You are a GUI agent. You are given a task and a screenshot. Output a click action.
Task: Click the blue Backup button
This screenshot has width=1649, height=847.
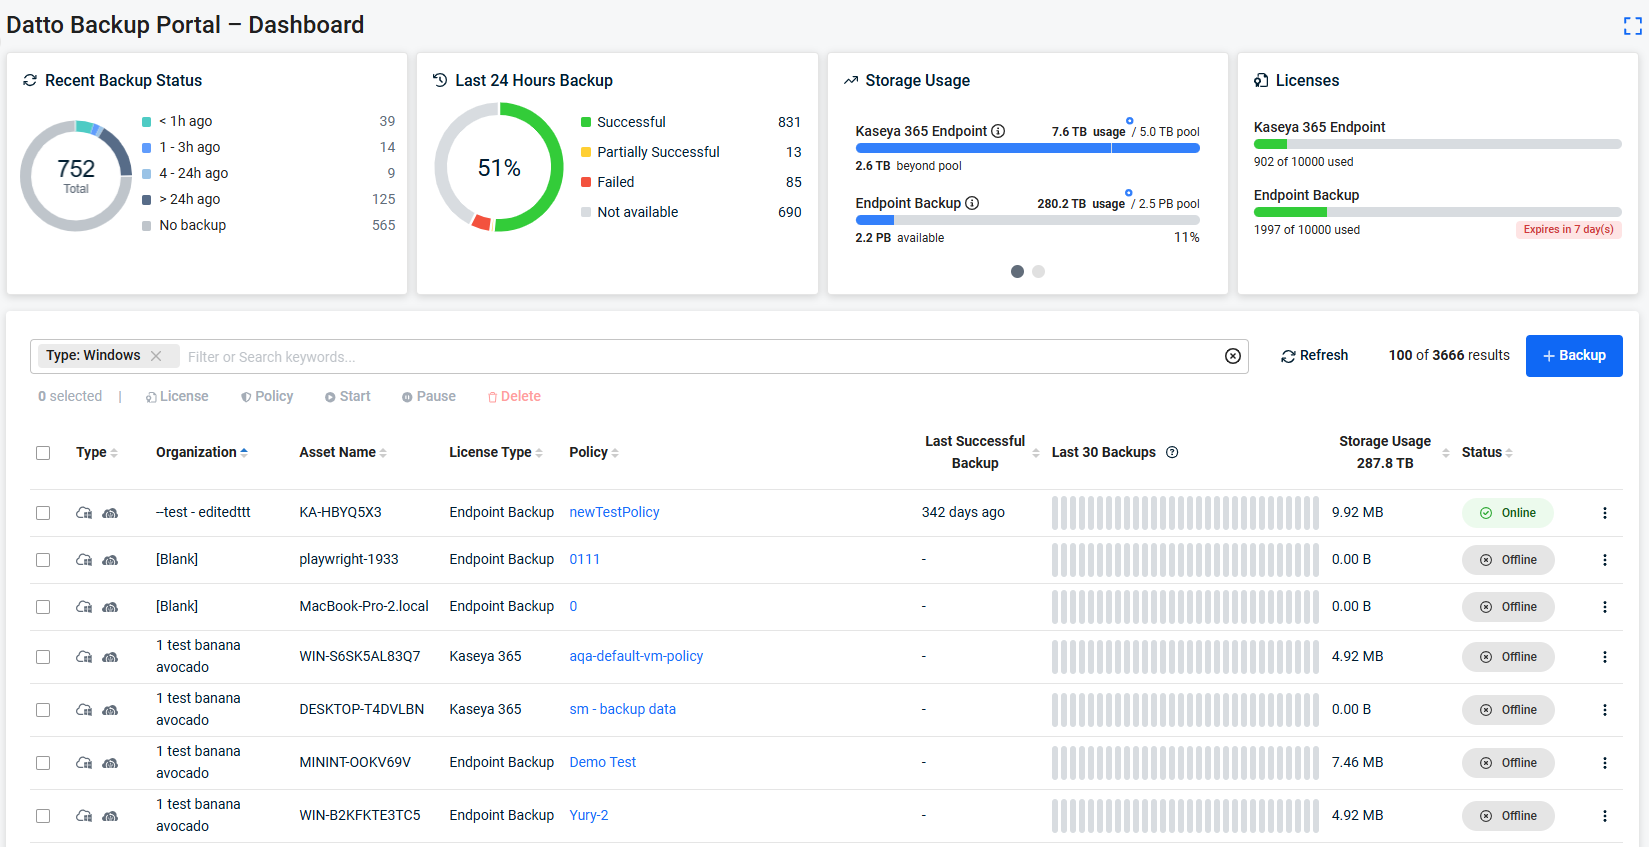click(x=1574, y=356)
